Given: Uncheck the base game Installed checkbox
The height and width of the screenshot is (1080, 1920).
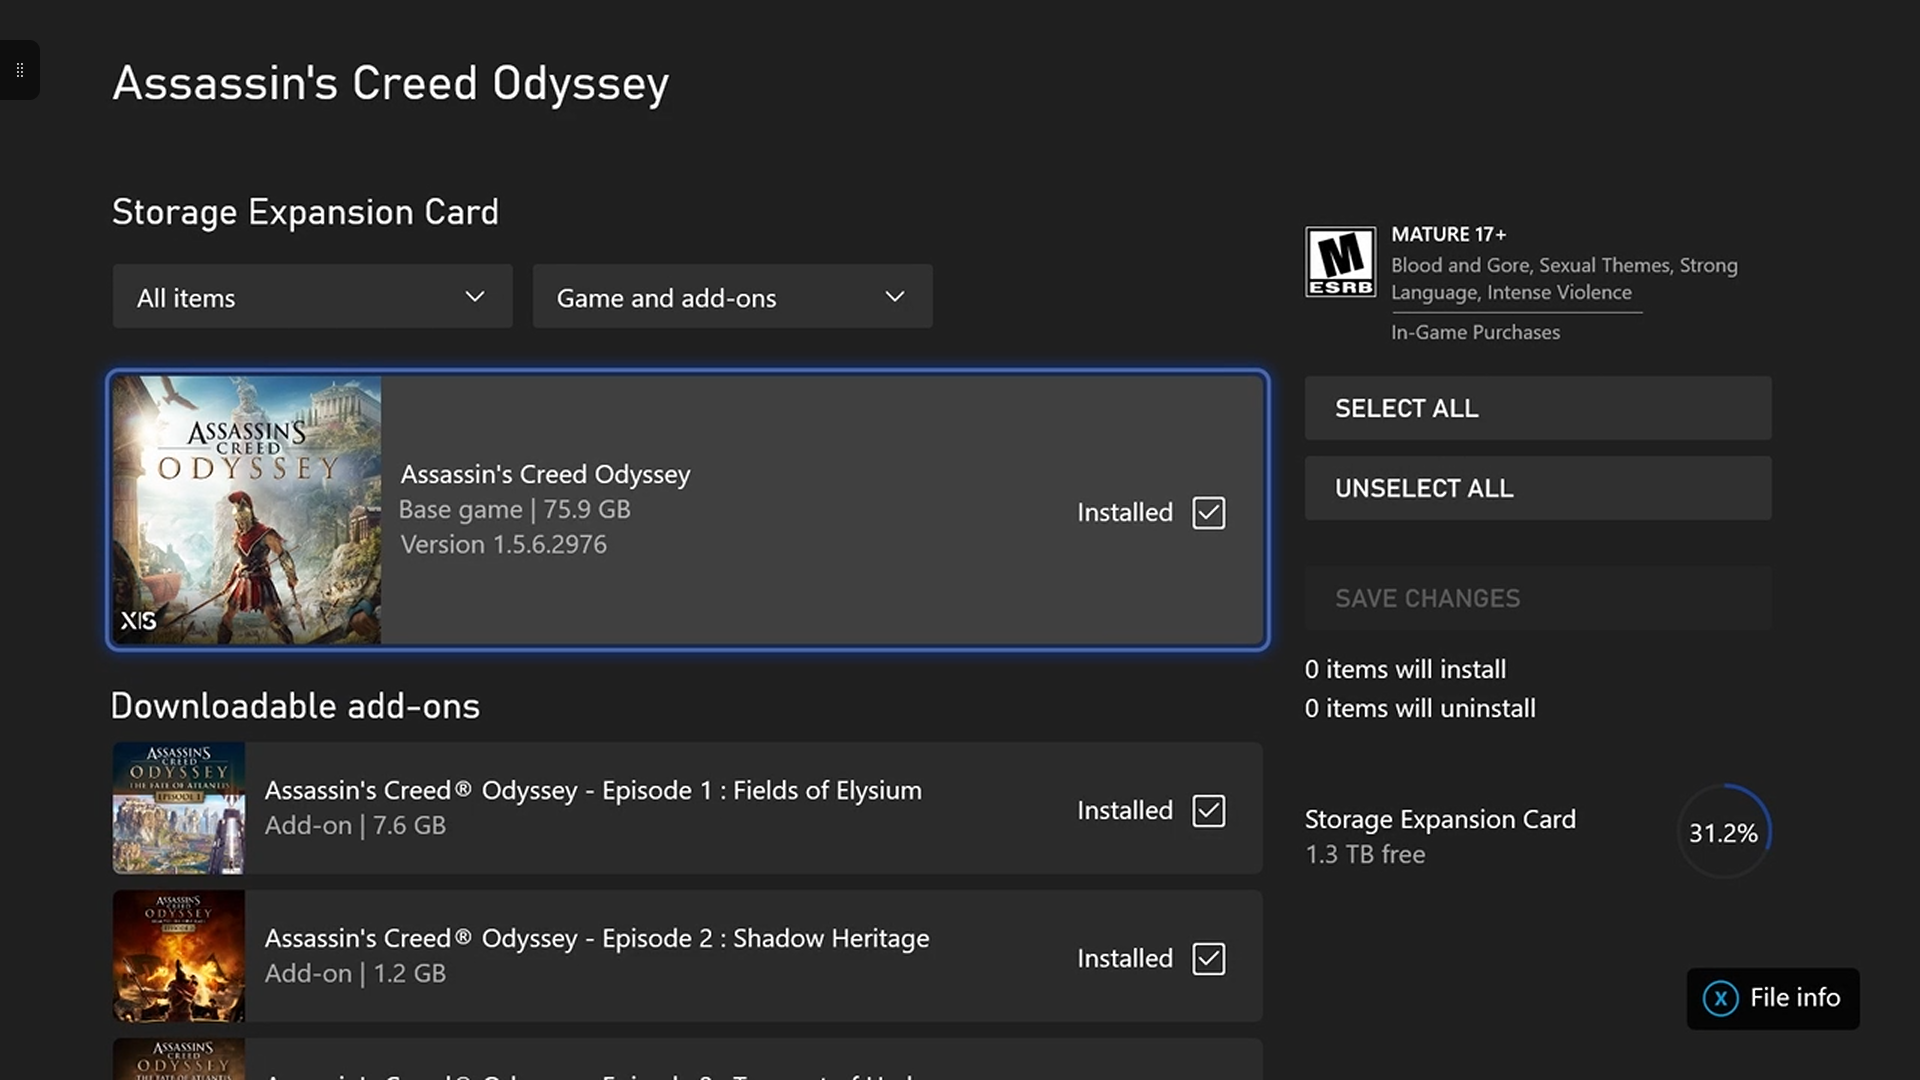Looking at the screenshot, I should click(1208, 513).
